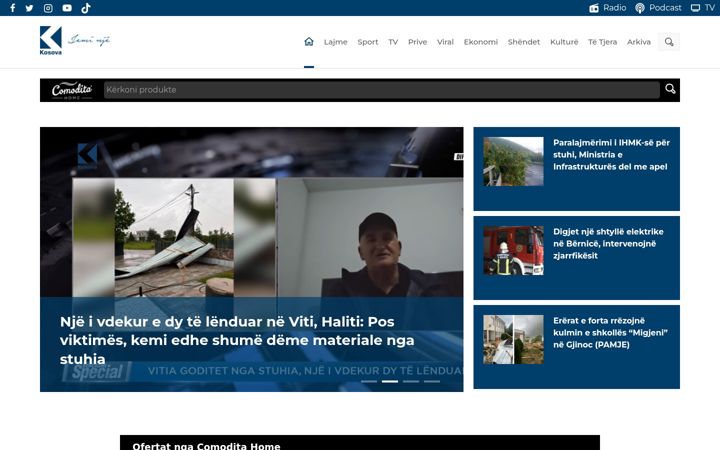This screenshot has width=720, height=450.
Task: Open the TikTok icon
Action: pos(86,8)
